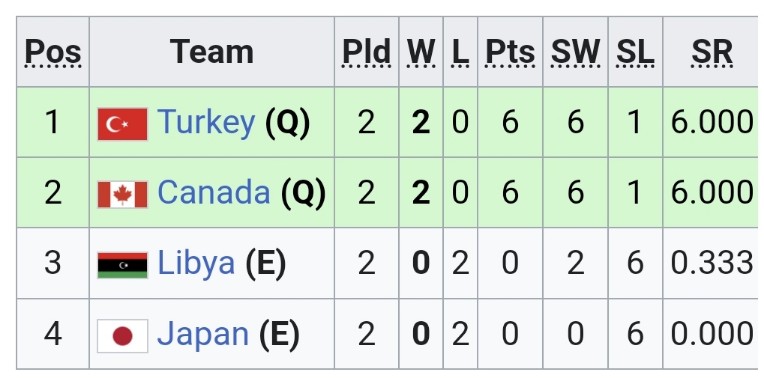Click the SW column header

coord(575,52)
